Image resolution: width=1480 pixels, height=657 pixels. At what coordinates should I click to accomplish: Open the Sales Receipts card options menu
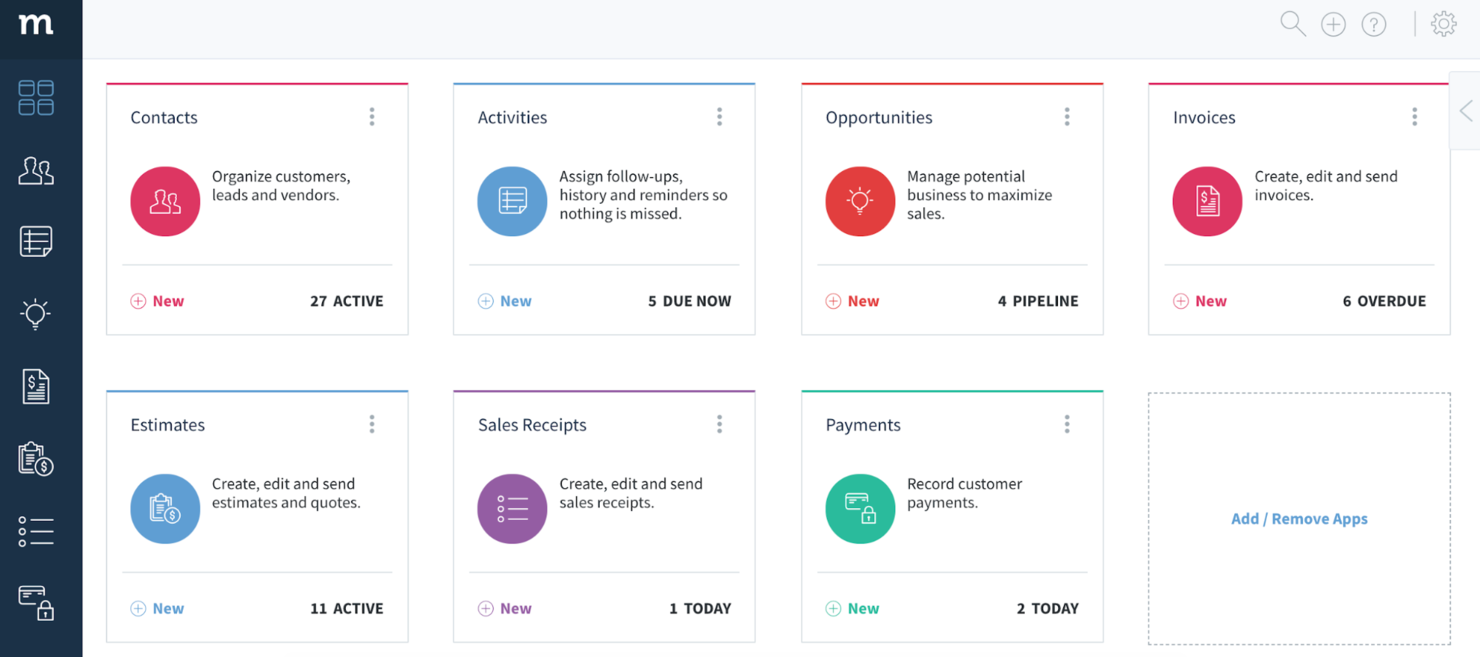tap(719, 423)
